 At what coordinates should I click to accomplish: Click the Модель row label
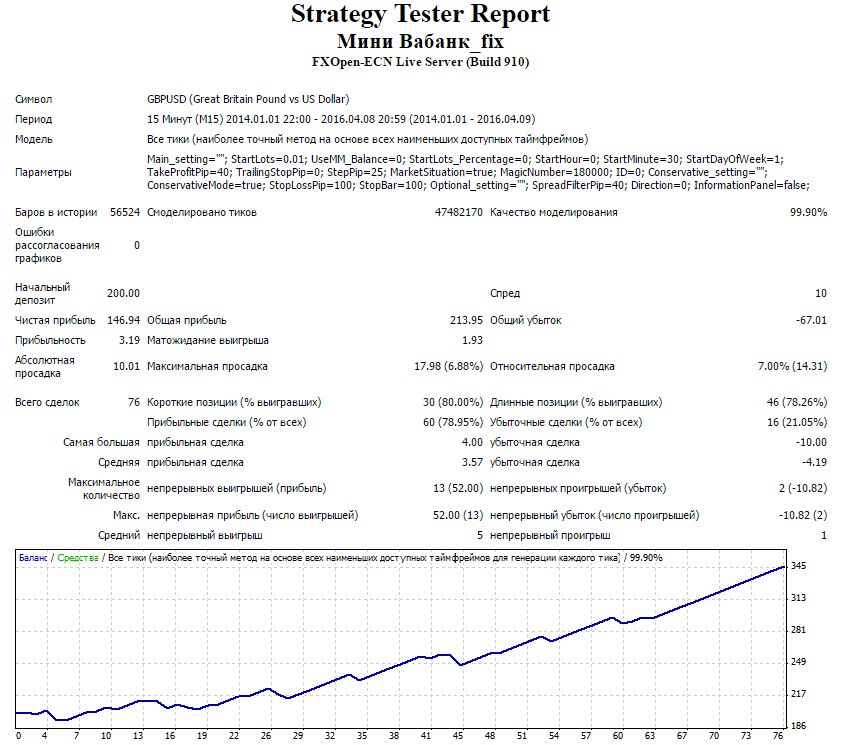pos(34,139)
